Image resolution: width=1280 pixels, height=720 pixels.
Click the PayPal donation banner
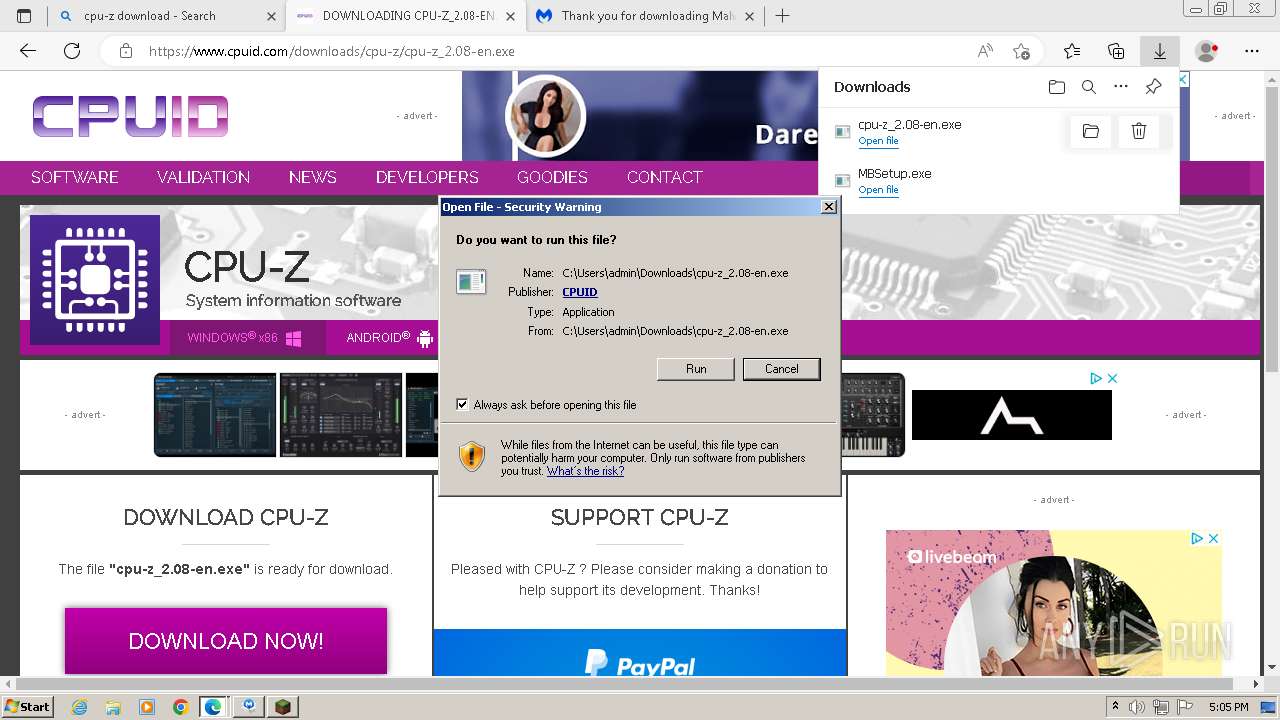click(x=640, y=653)
